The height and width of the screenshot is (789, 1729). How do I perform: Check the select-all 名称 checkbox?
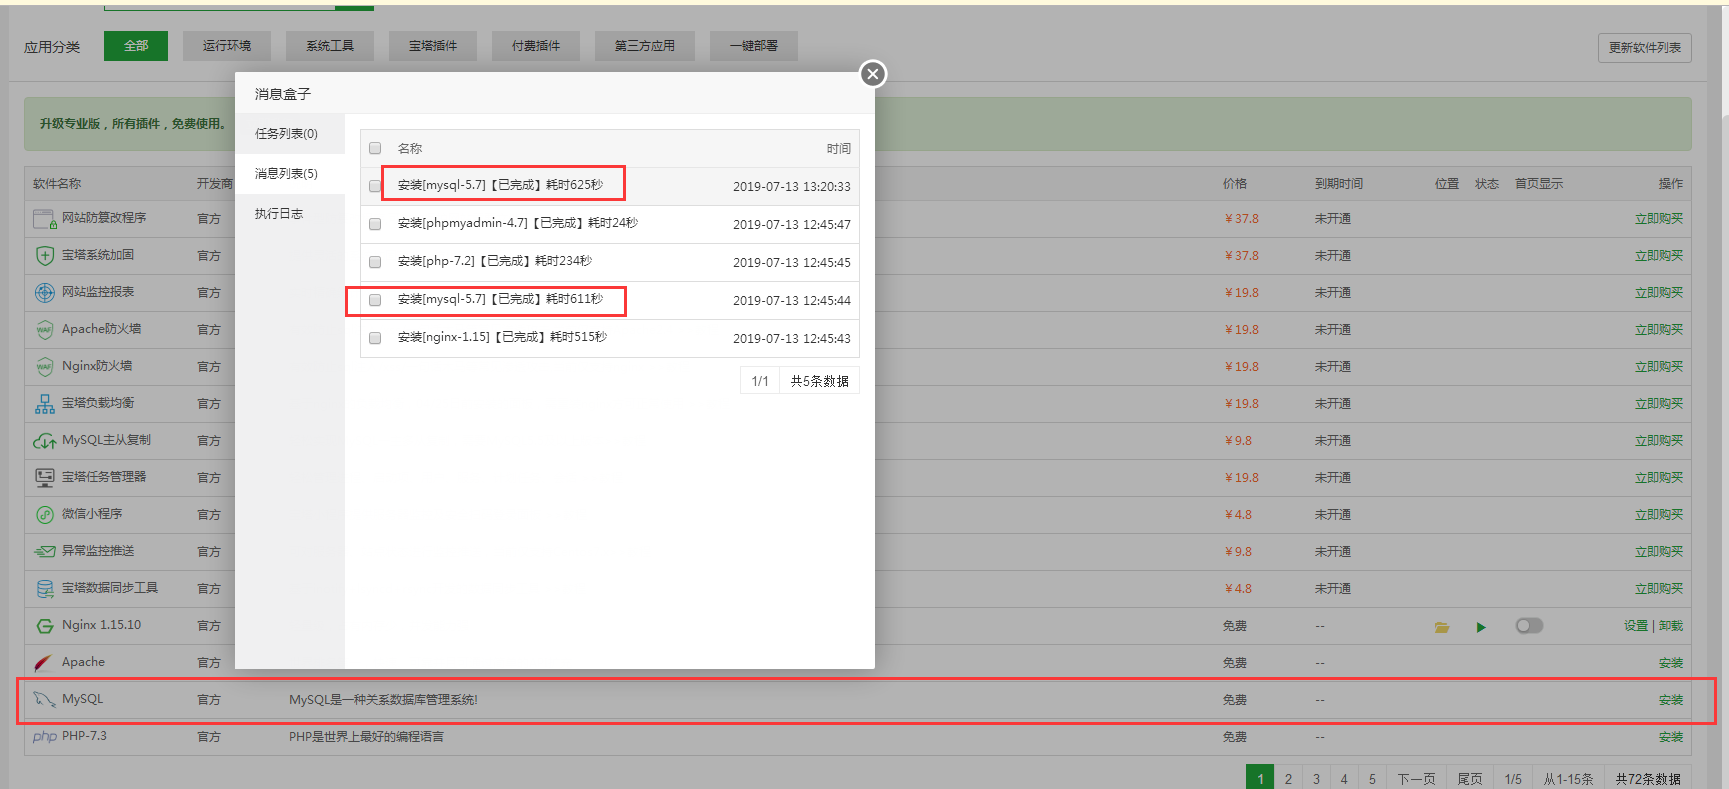point(375,148)
